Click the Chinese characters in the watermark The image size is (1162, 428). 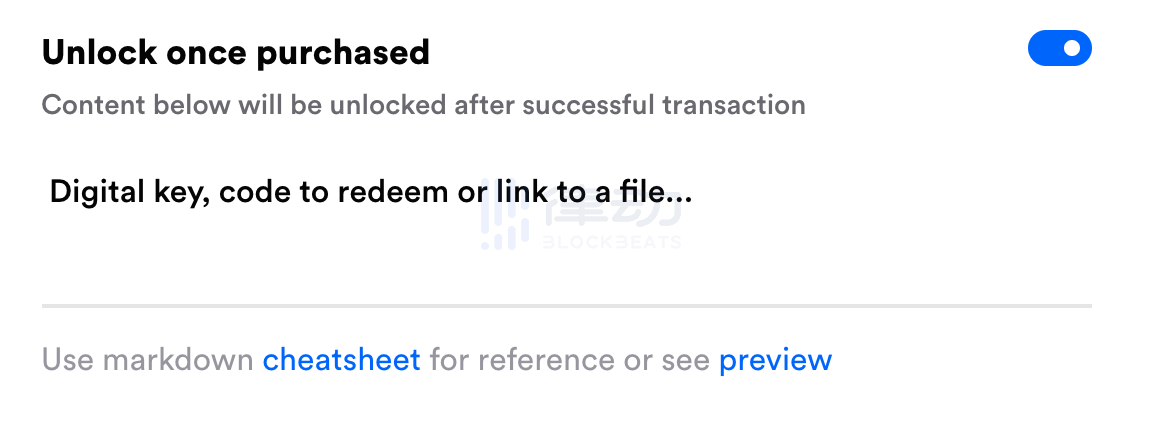[x=612, y=212]
